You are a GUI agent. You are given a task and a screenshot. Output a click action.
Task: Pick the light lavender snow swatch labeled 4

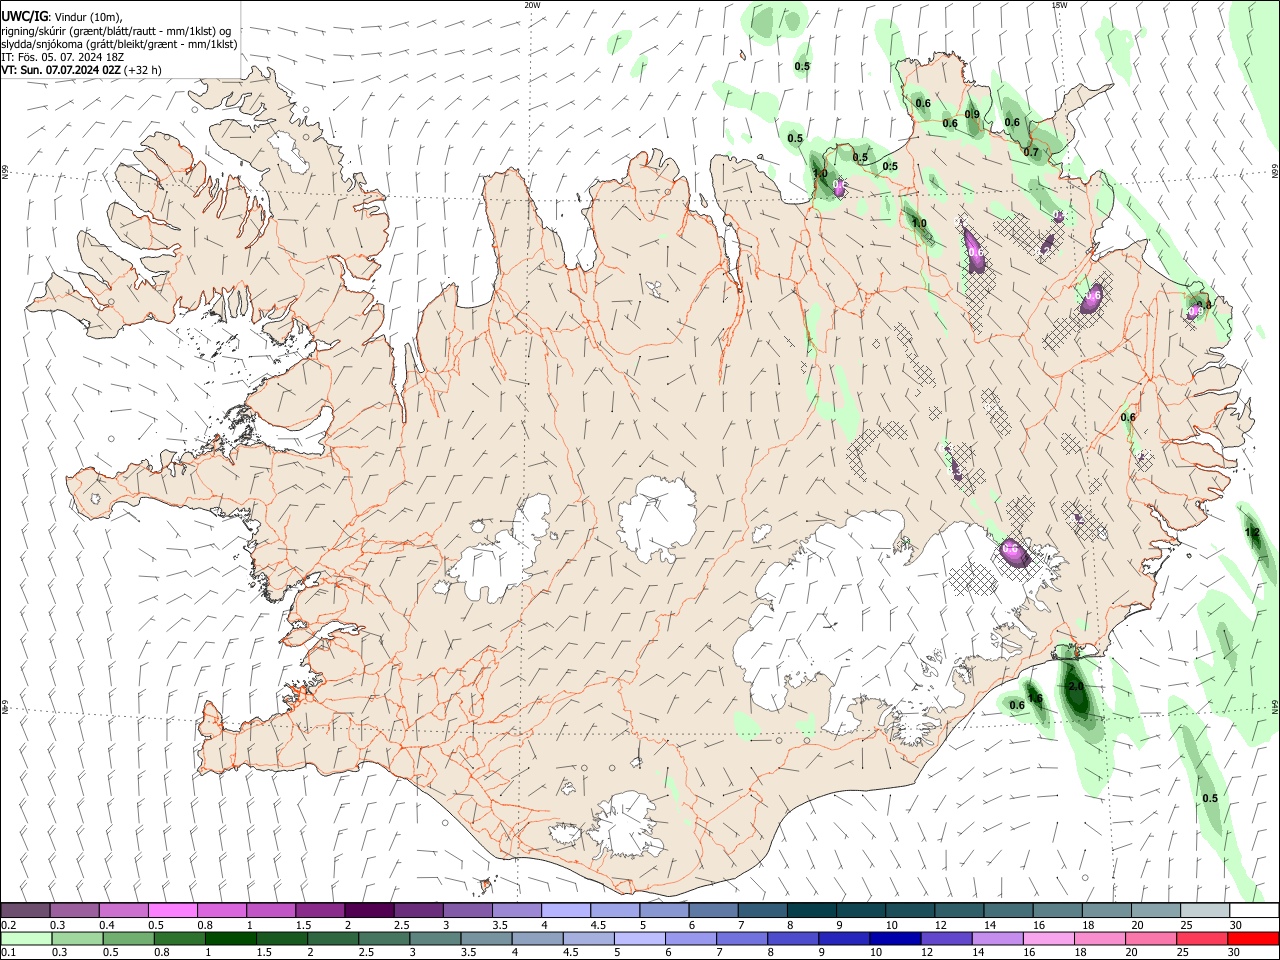pos(565,910)
